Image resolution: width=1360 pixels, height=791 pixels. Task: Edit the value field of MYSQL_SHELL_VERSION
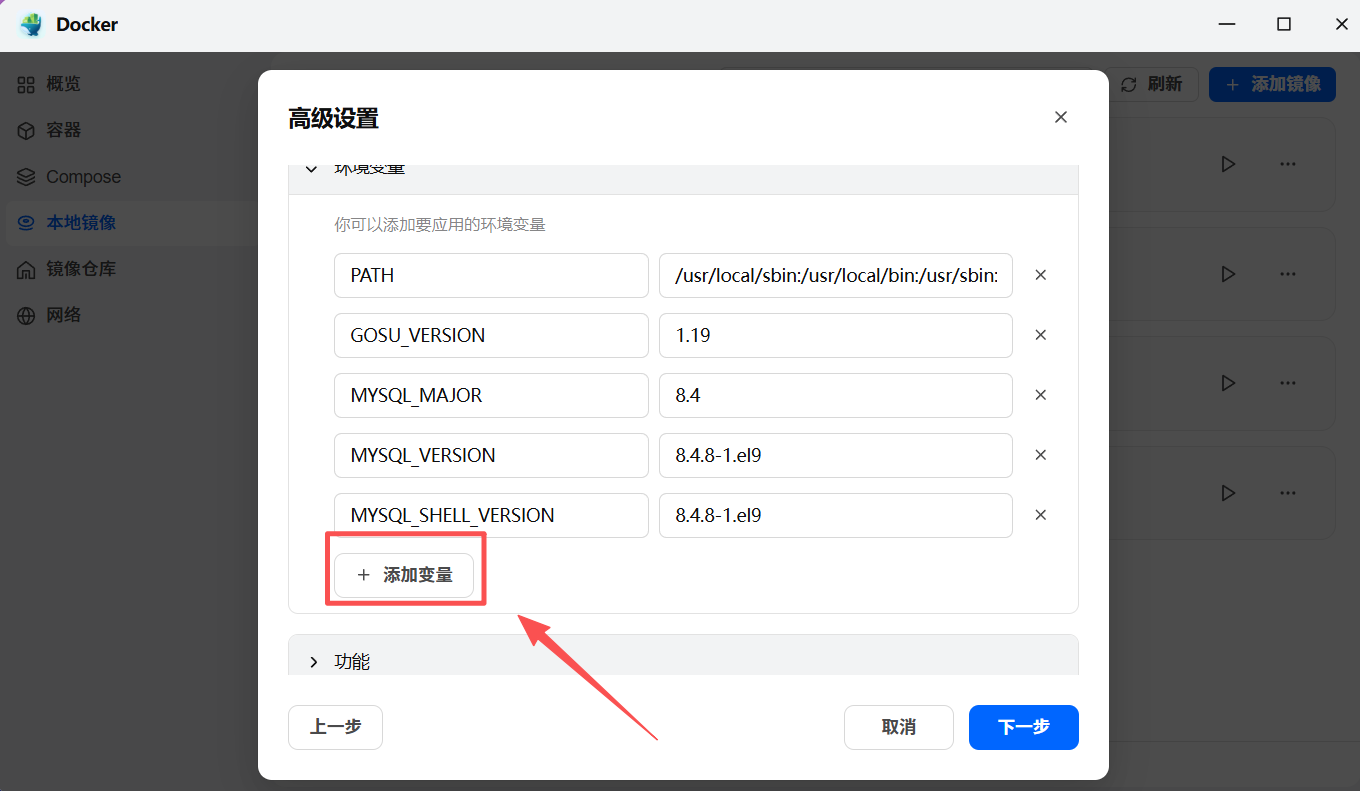(836, 515)
